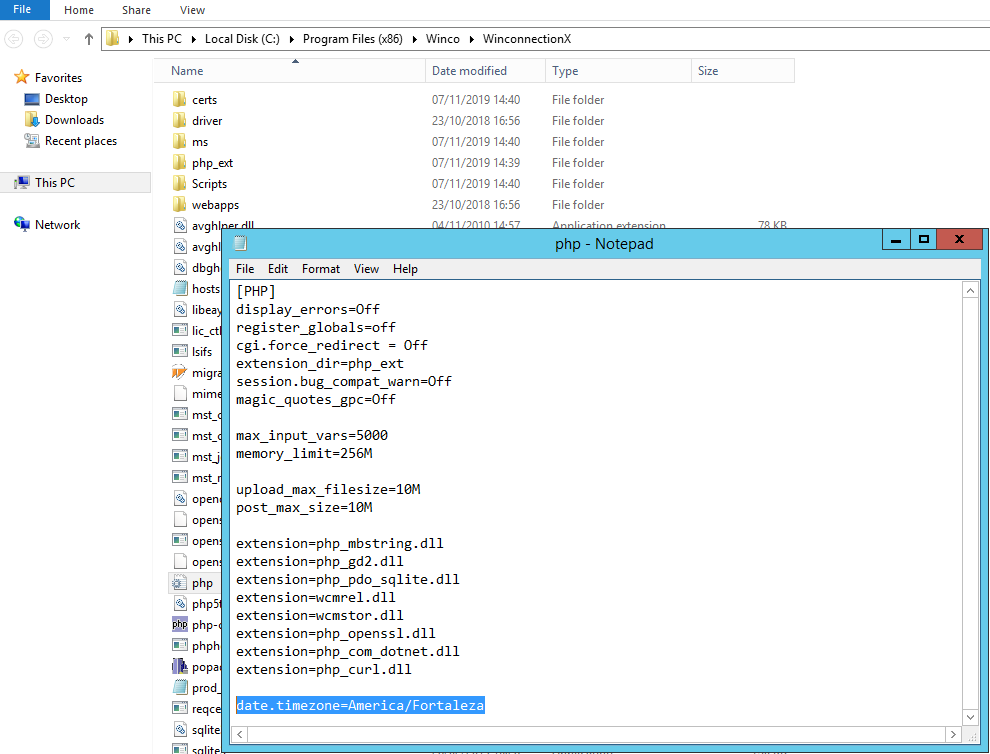Click the Forward arrow in Explorer
This screenshot has width=990, height=754.
tap(43, 39)
